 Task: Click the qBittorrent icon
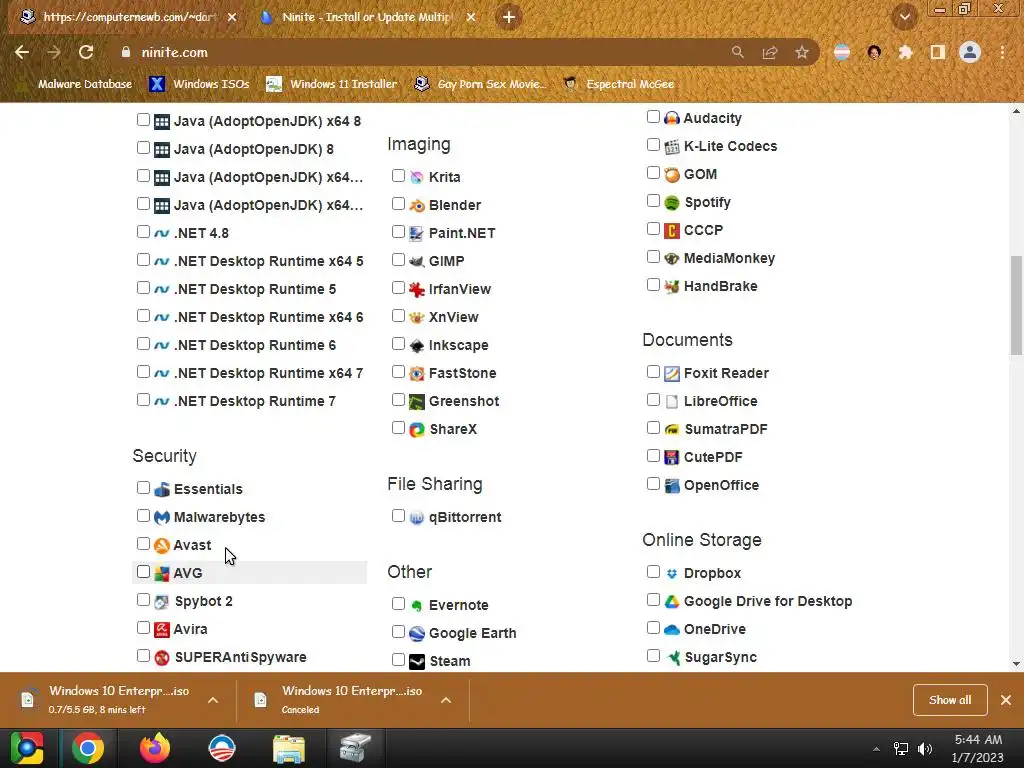(x=416, y=518)
